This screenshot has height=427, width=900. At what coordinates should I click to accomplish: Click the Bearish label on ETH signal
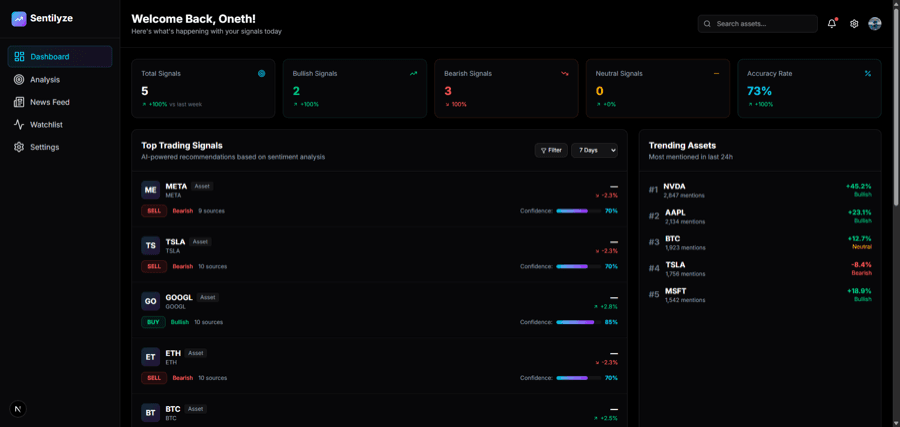pos(183,378)
